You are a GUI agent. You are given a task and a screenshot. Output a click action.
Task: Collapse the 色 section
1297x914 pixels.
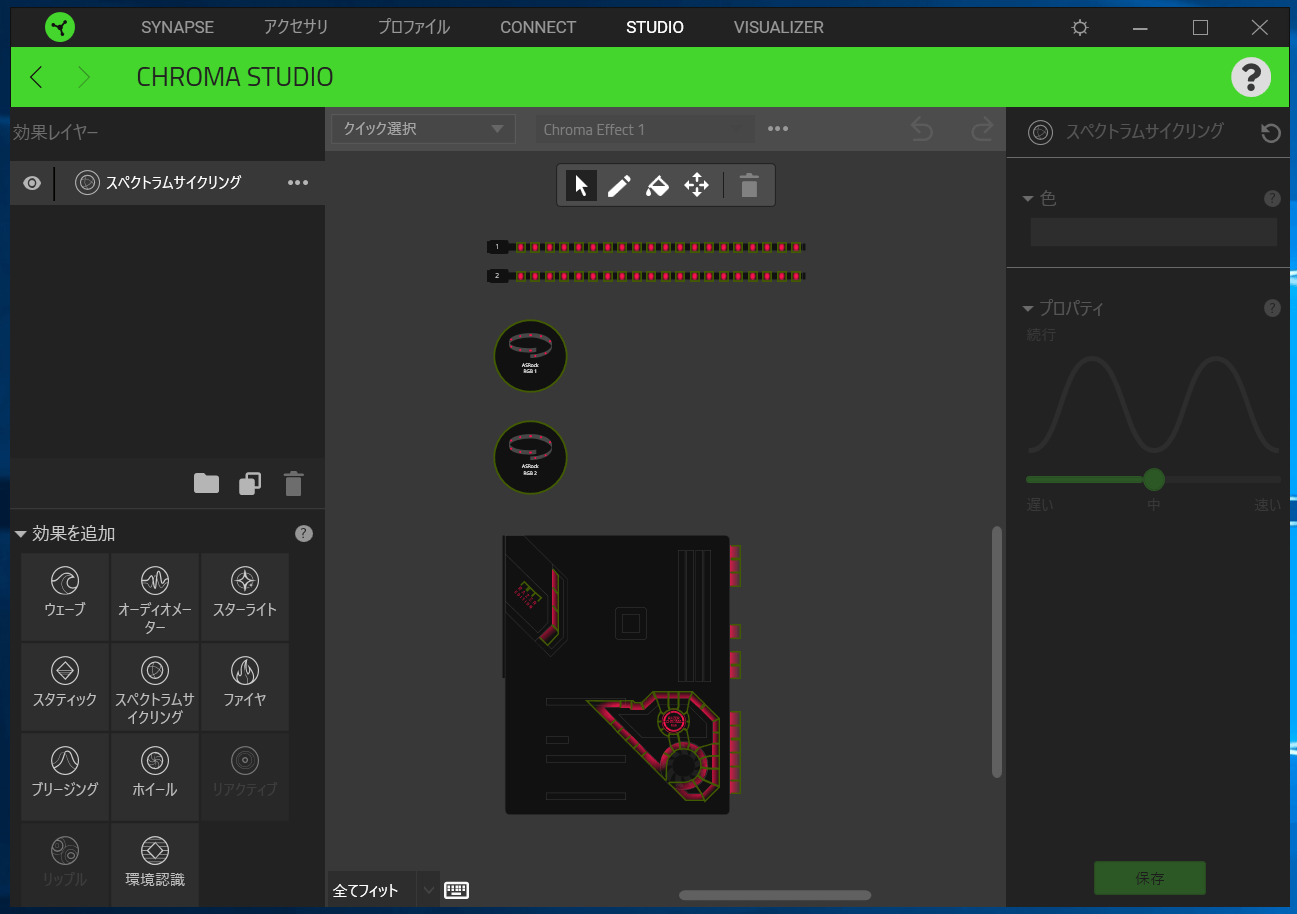point(1028,198)
